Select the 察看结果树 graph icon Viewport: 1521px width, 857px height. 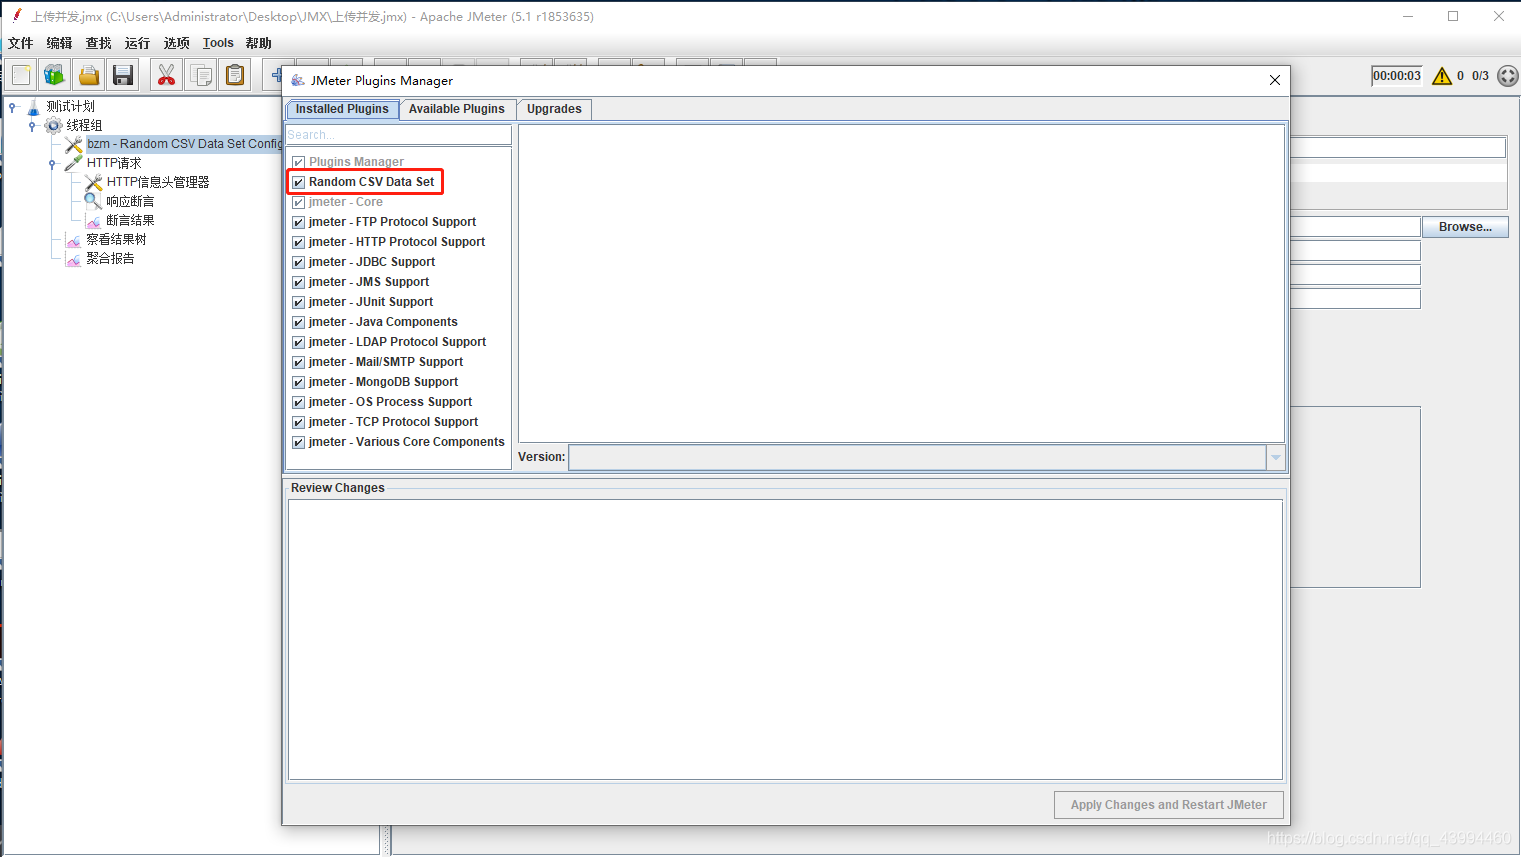[x=73, y=240]
